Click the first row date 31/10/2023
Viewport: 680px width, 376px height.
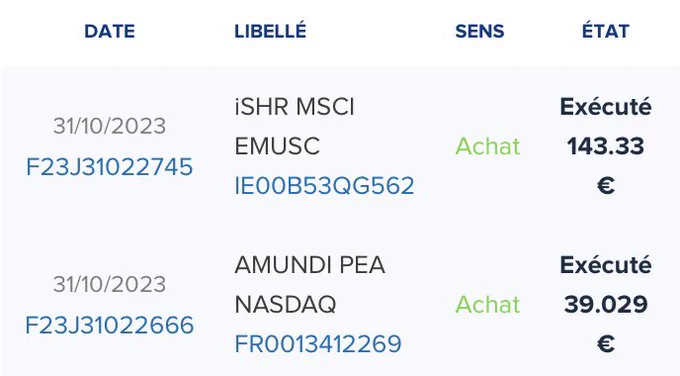pos(109,126)
